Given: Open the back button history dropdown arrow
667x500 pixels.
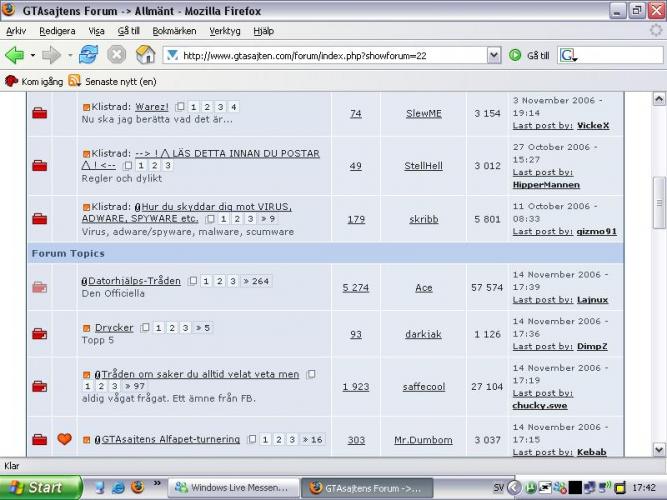Looking at the screenshot, I should pyautogui.click(x=34, y=55).
